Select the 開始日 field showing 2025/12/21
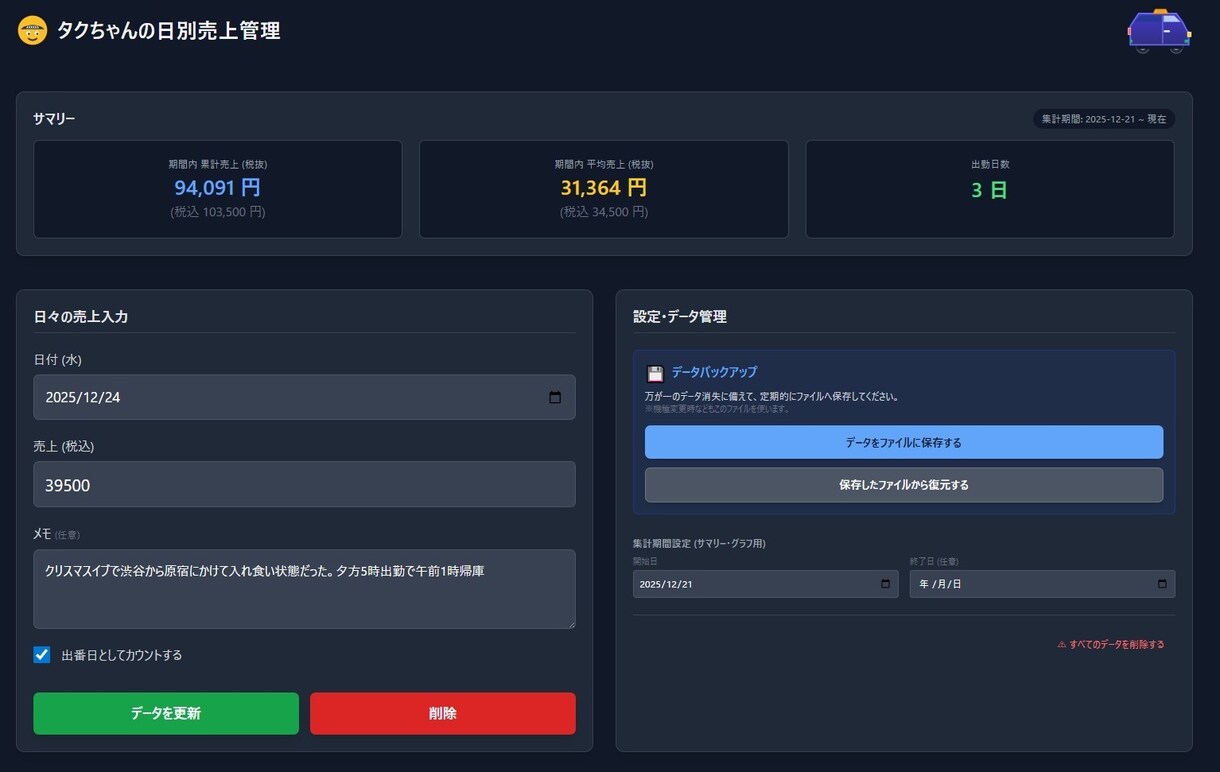The width and height of the screenshot is (1220, 772). [x=760, y=584]
